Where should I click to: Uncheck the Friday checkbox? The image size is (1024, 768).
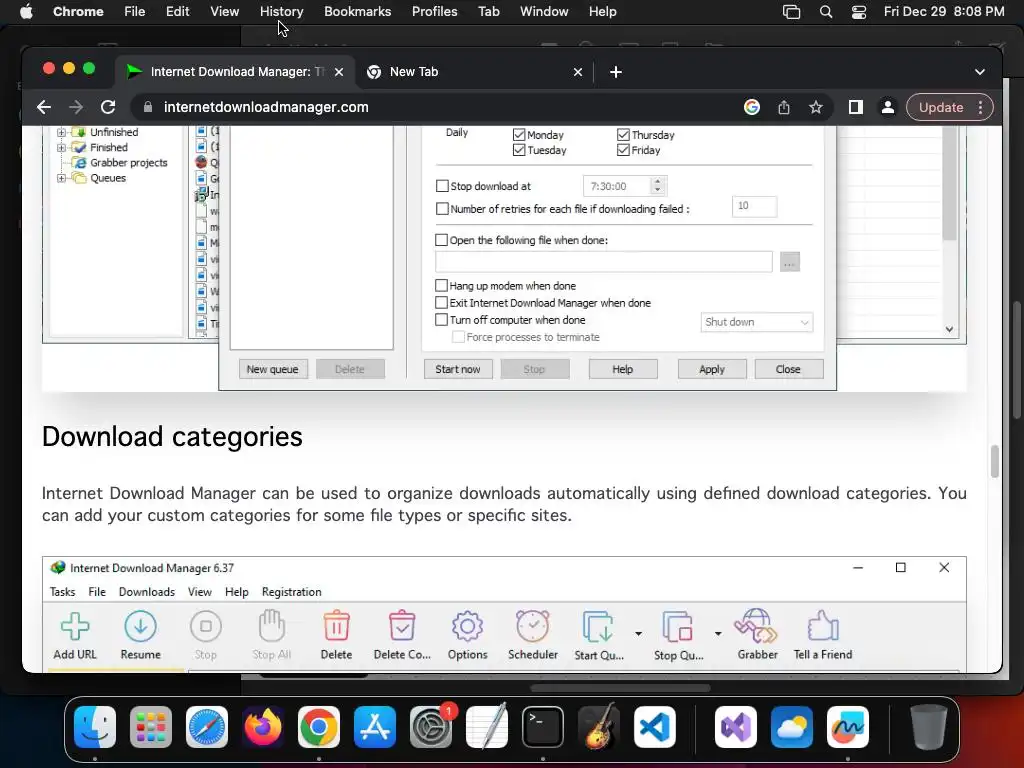pyautogui.click(x=623, y=150)
